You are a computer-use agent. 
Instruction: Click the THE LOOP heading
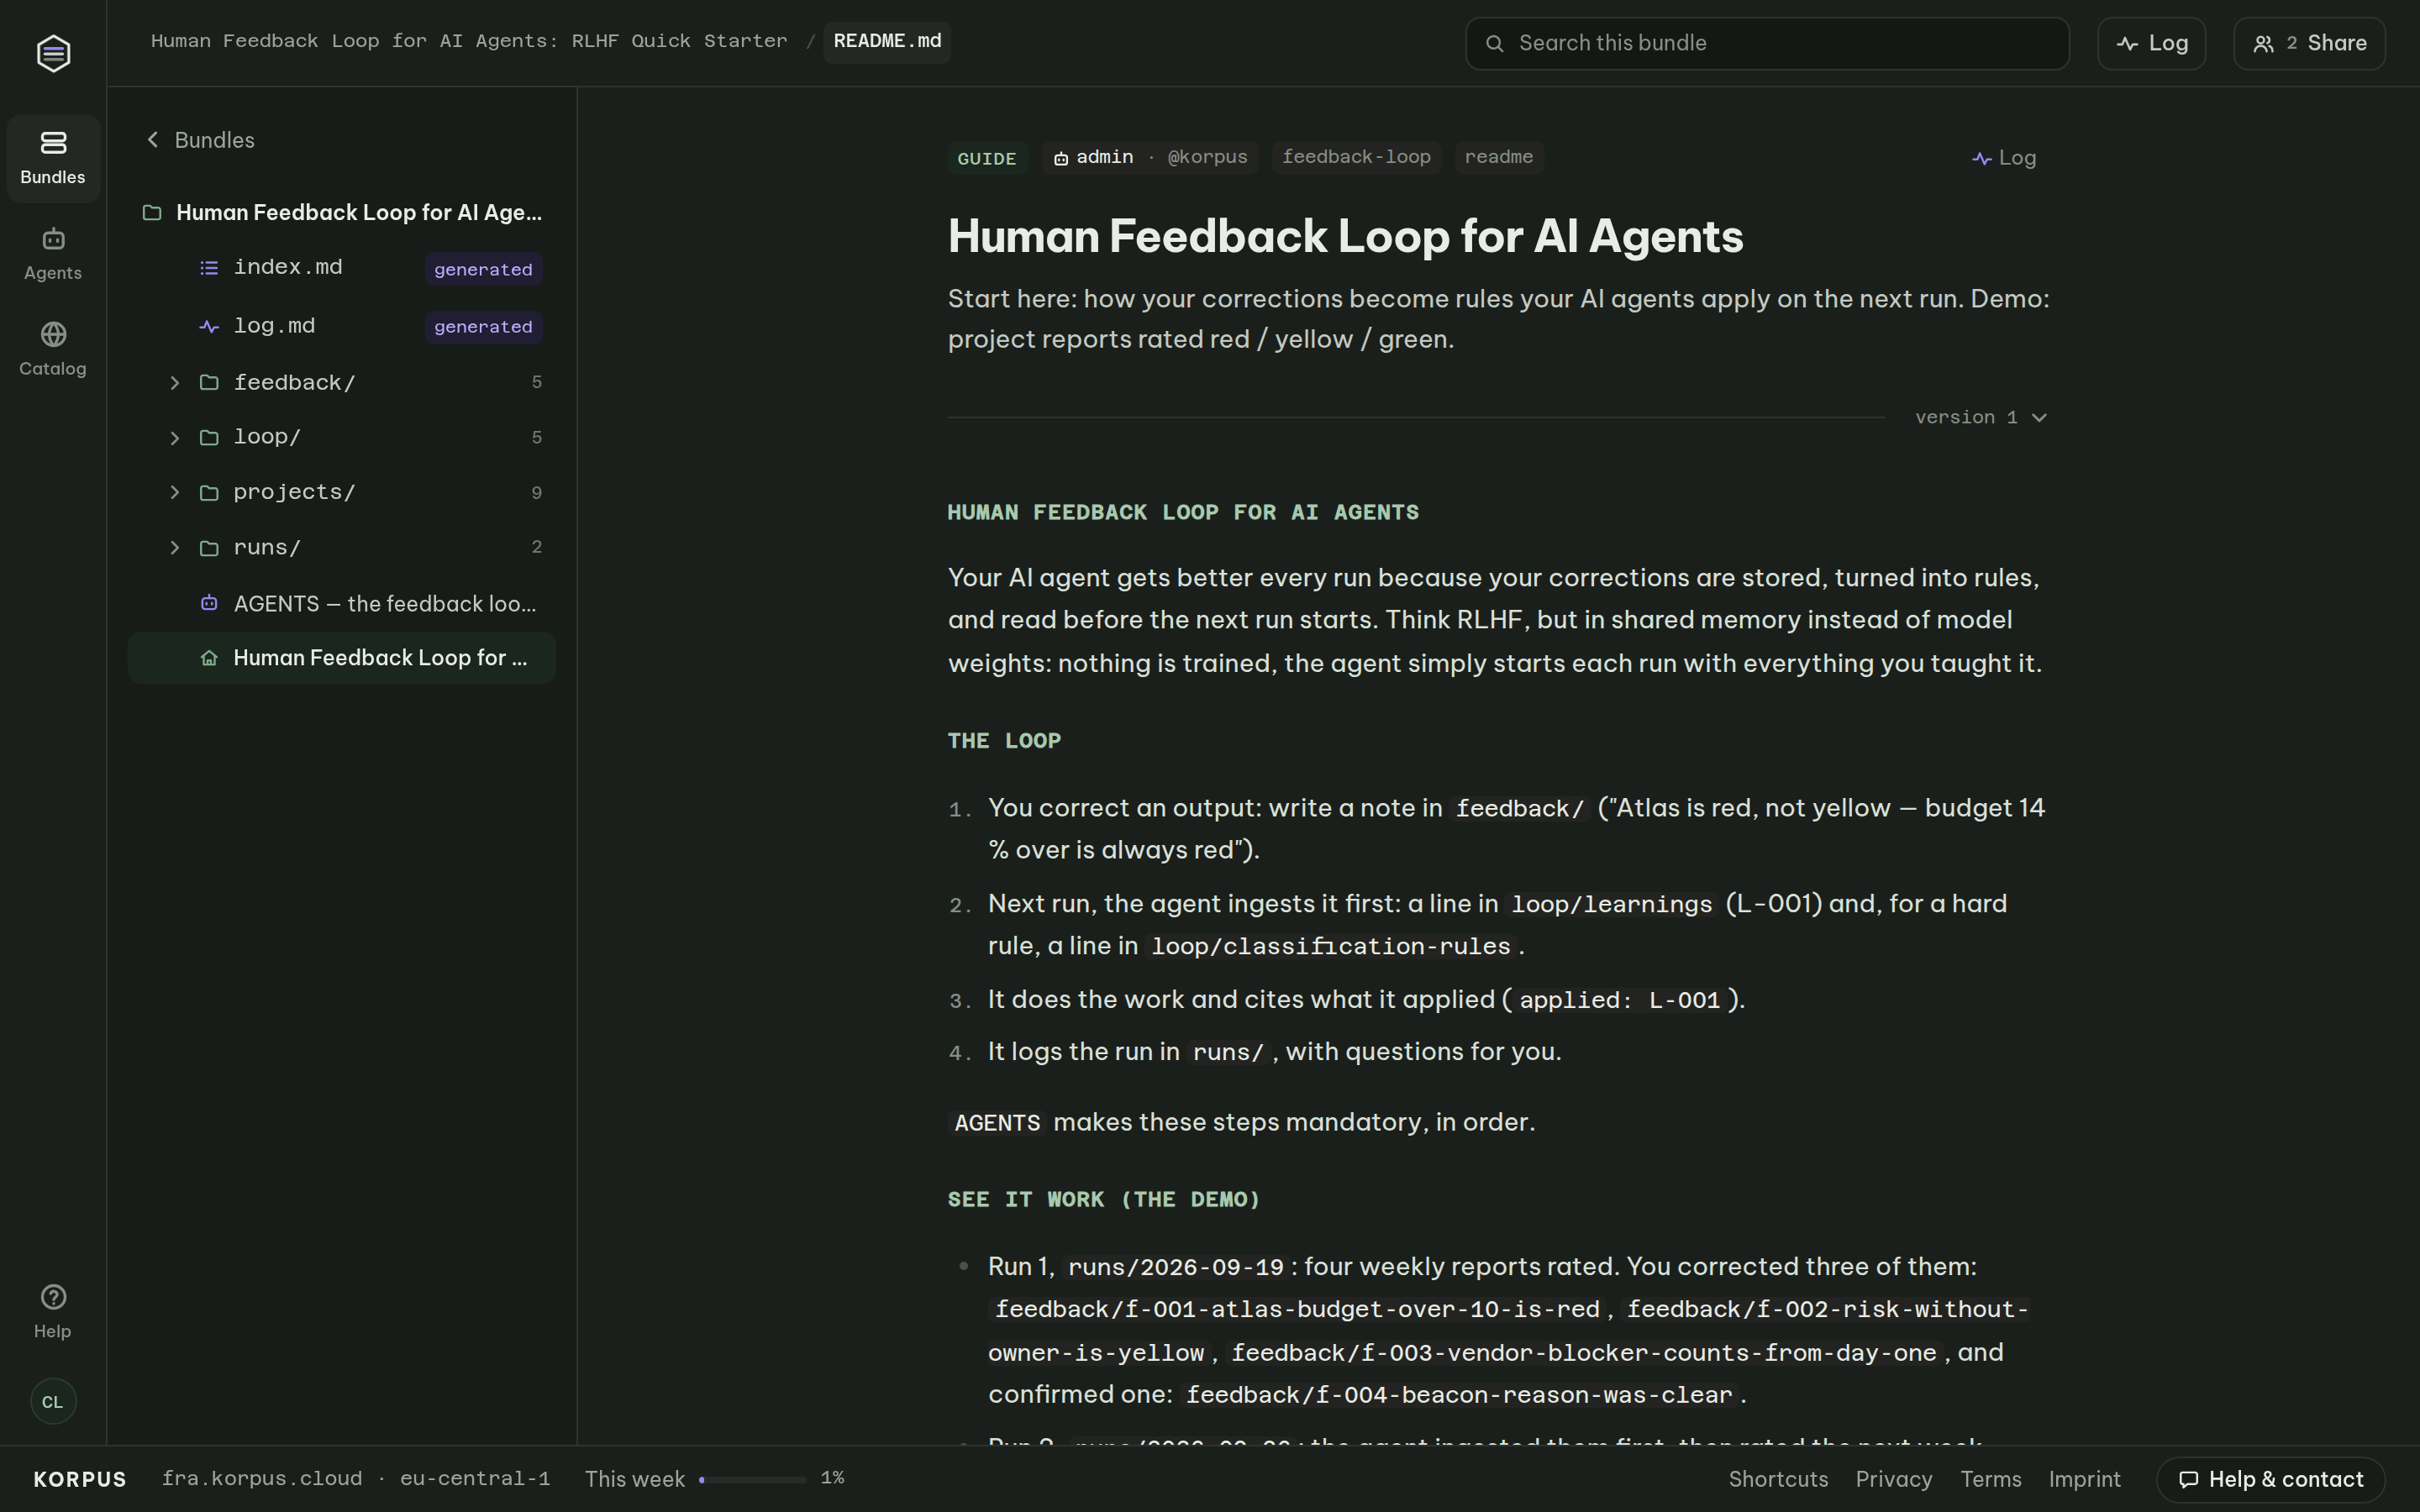1004,741
